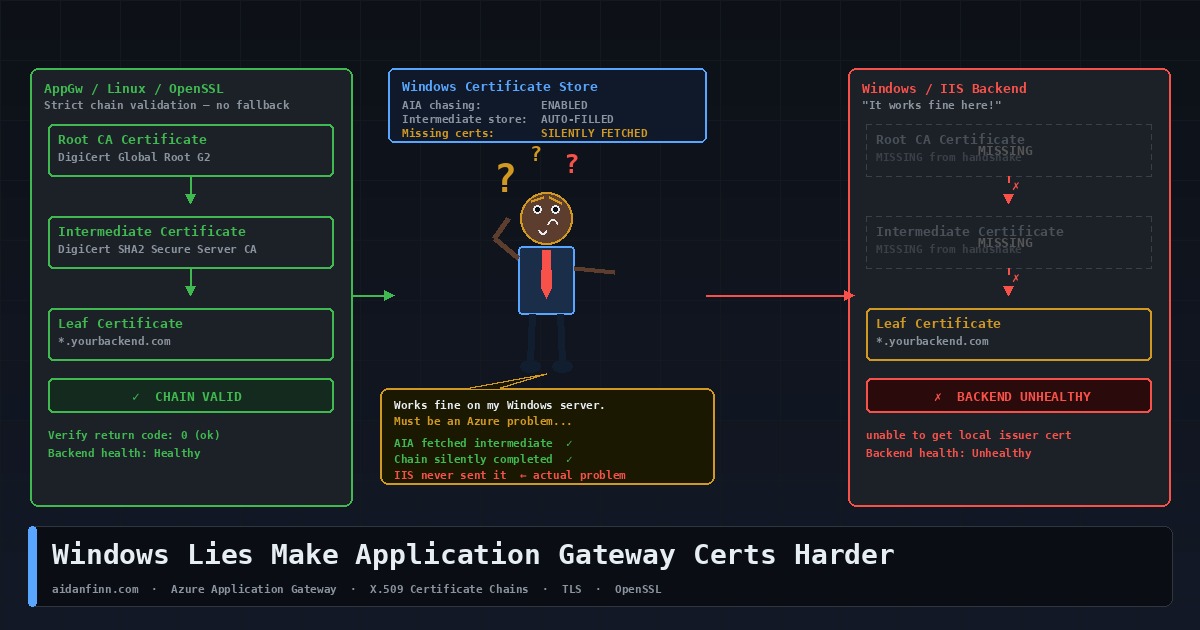Click the X.509 Certificate Chains footer tag
Image resolution: width=1200 pixels, height=630 pixels.
click(x=449, y=589)
